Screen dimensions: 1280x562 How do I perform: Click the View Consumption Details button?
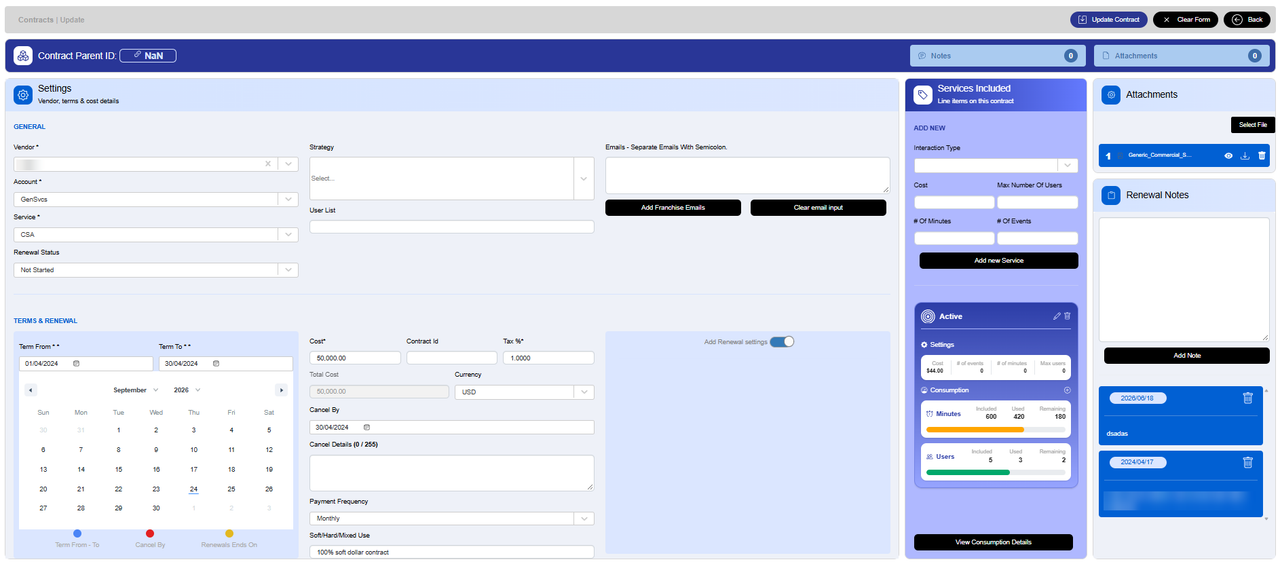coord(993,542)
